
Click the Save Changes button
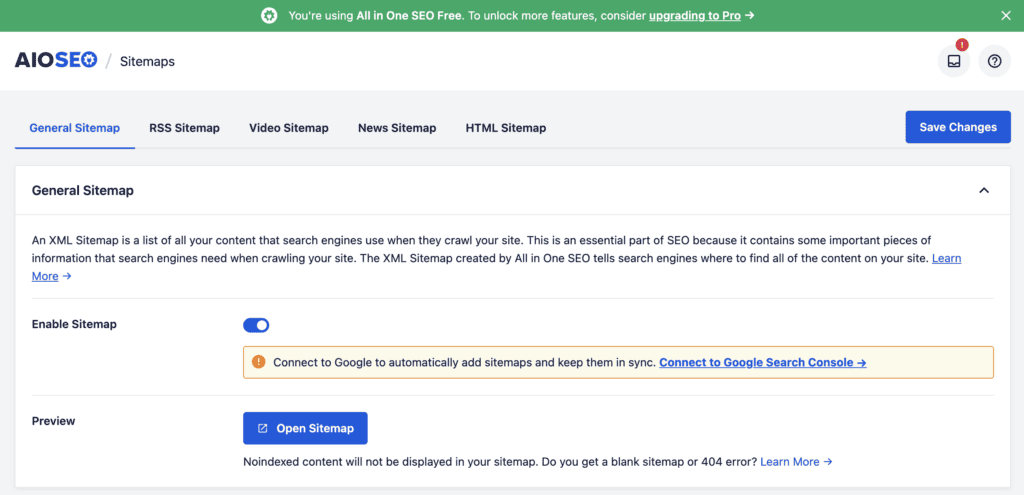pos(958,127)
